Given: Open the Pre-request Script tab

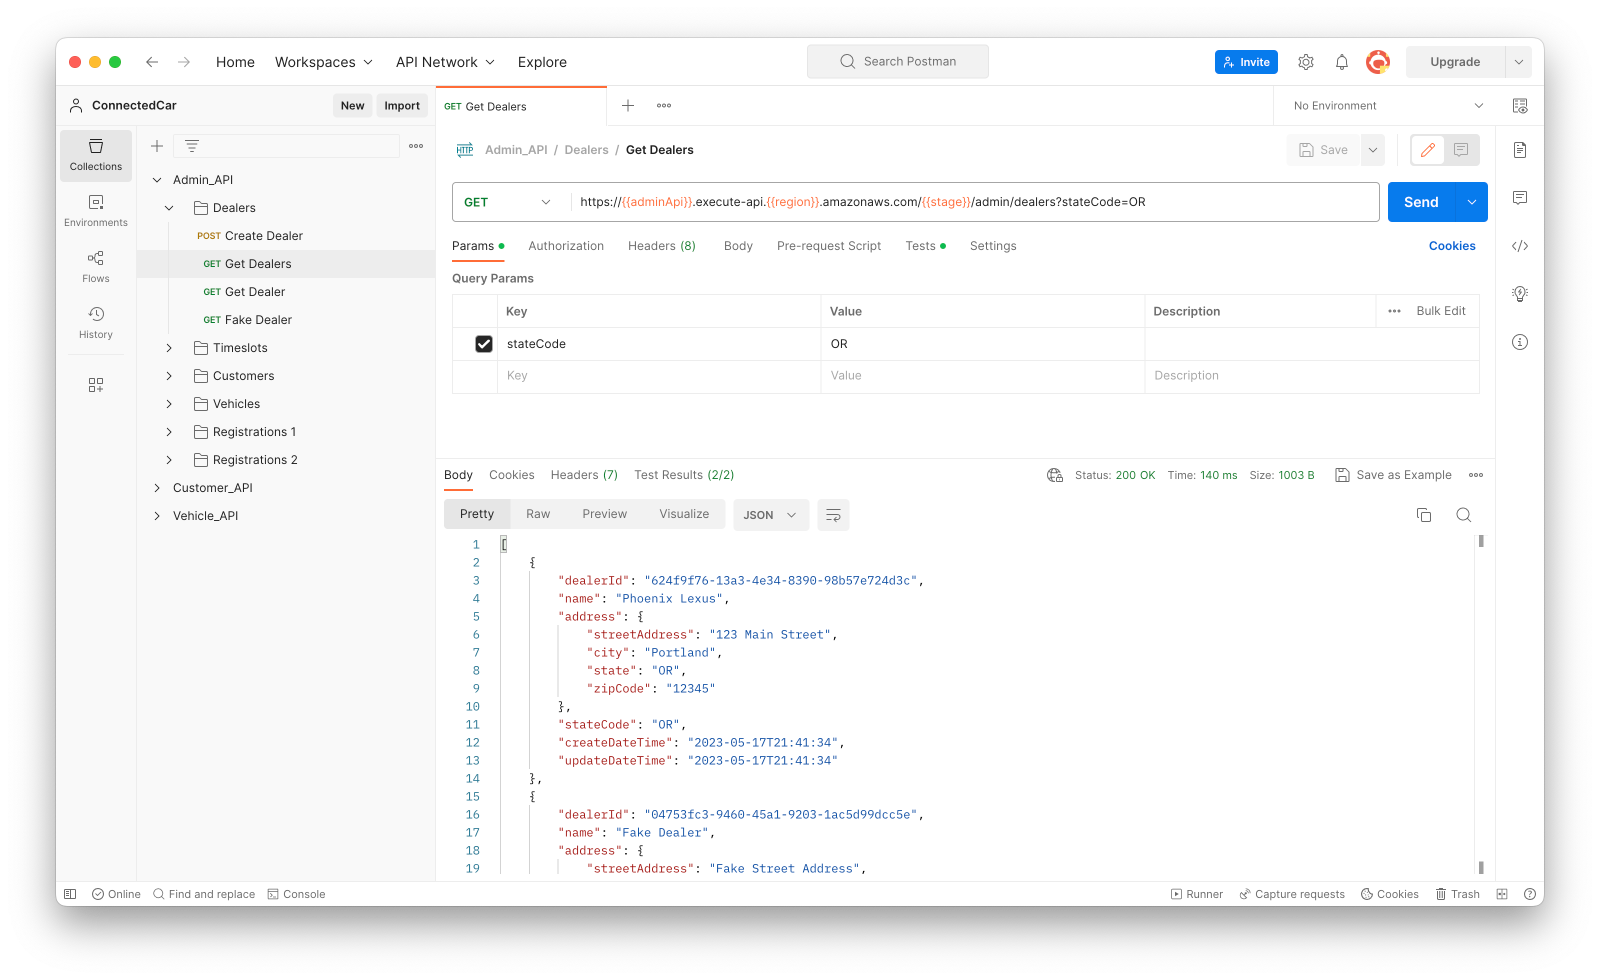Looking at the screenshot, I should (829, 246).
